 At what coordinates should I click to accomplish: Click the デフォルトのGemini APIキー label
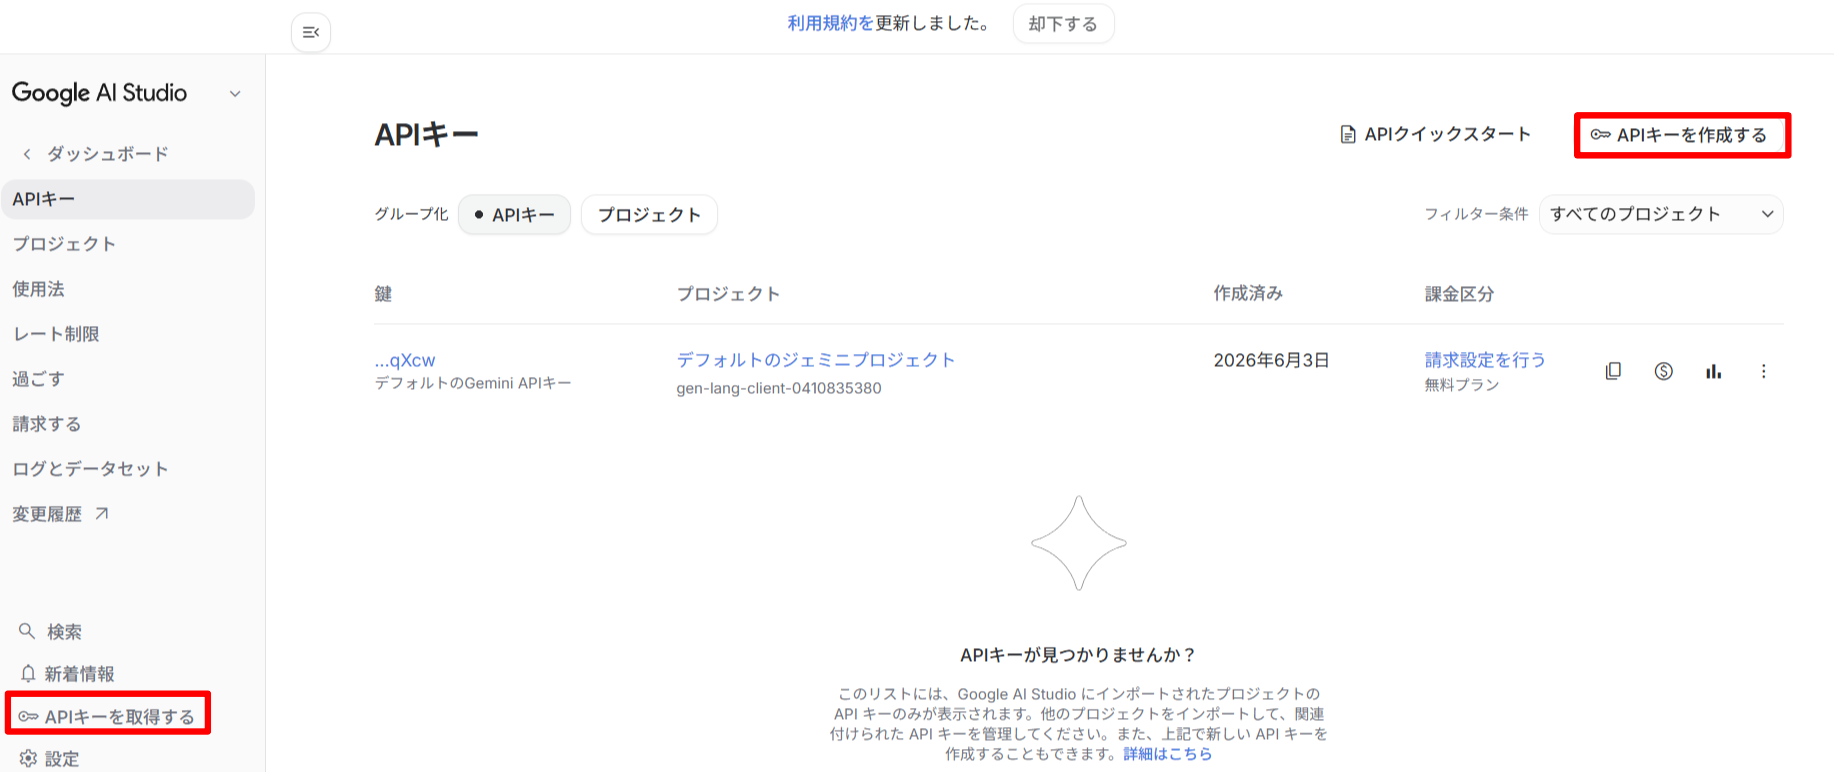click(x=473, y=383)
